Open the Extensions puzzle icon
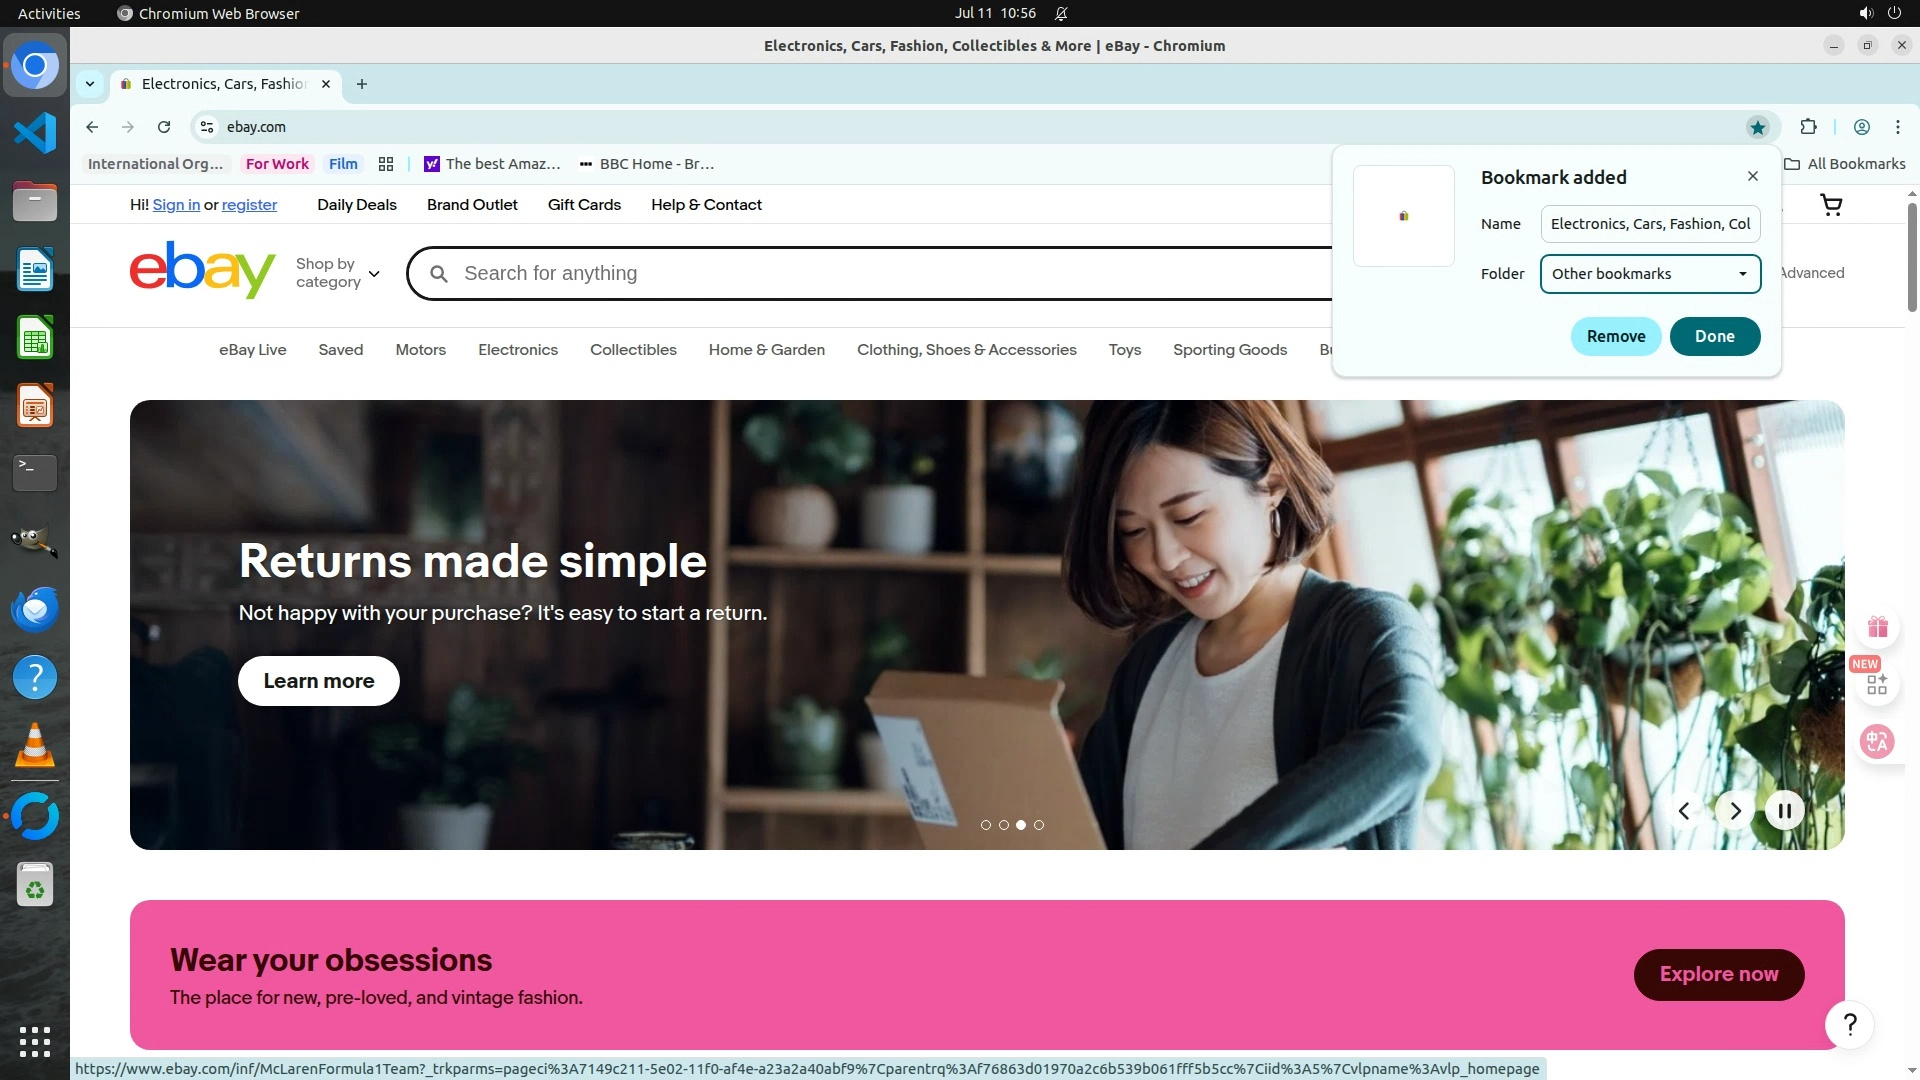Viewport: 1920px width, 1080px height. (1808, 127)
